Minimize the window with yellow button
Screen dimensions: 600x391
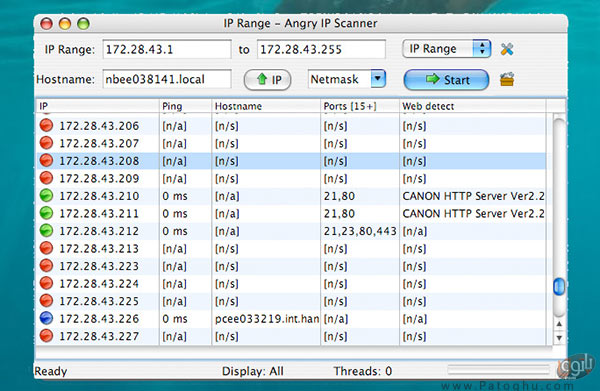65,24
